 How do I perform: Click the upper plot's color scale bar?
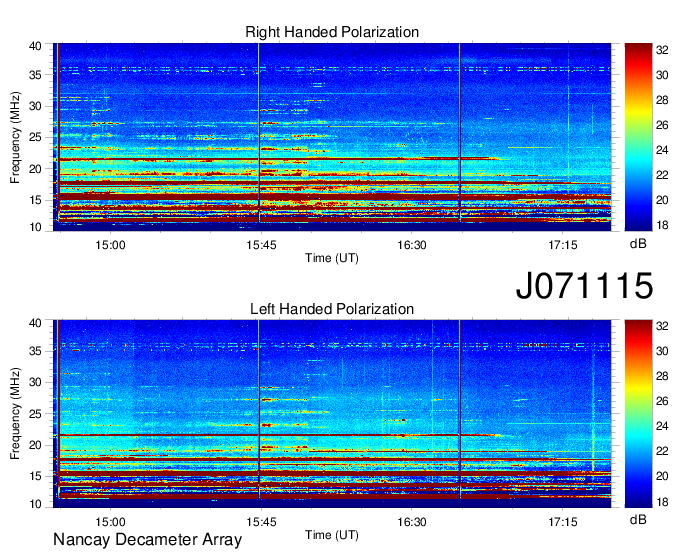pyautogui.click(x=638, y=137)
